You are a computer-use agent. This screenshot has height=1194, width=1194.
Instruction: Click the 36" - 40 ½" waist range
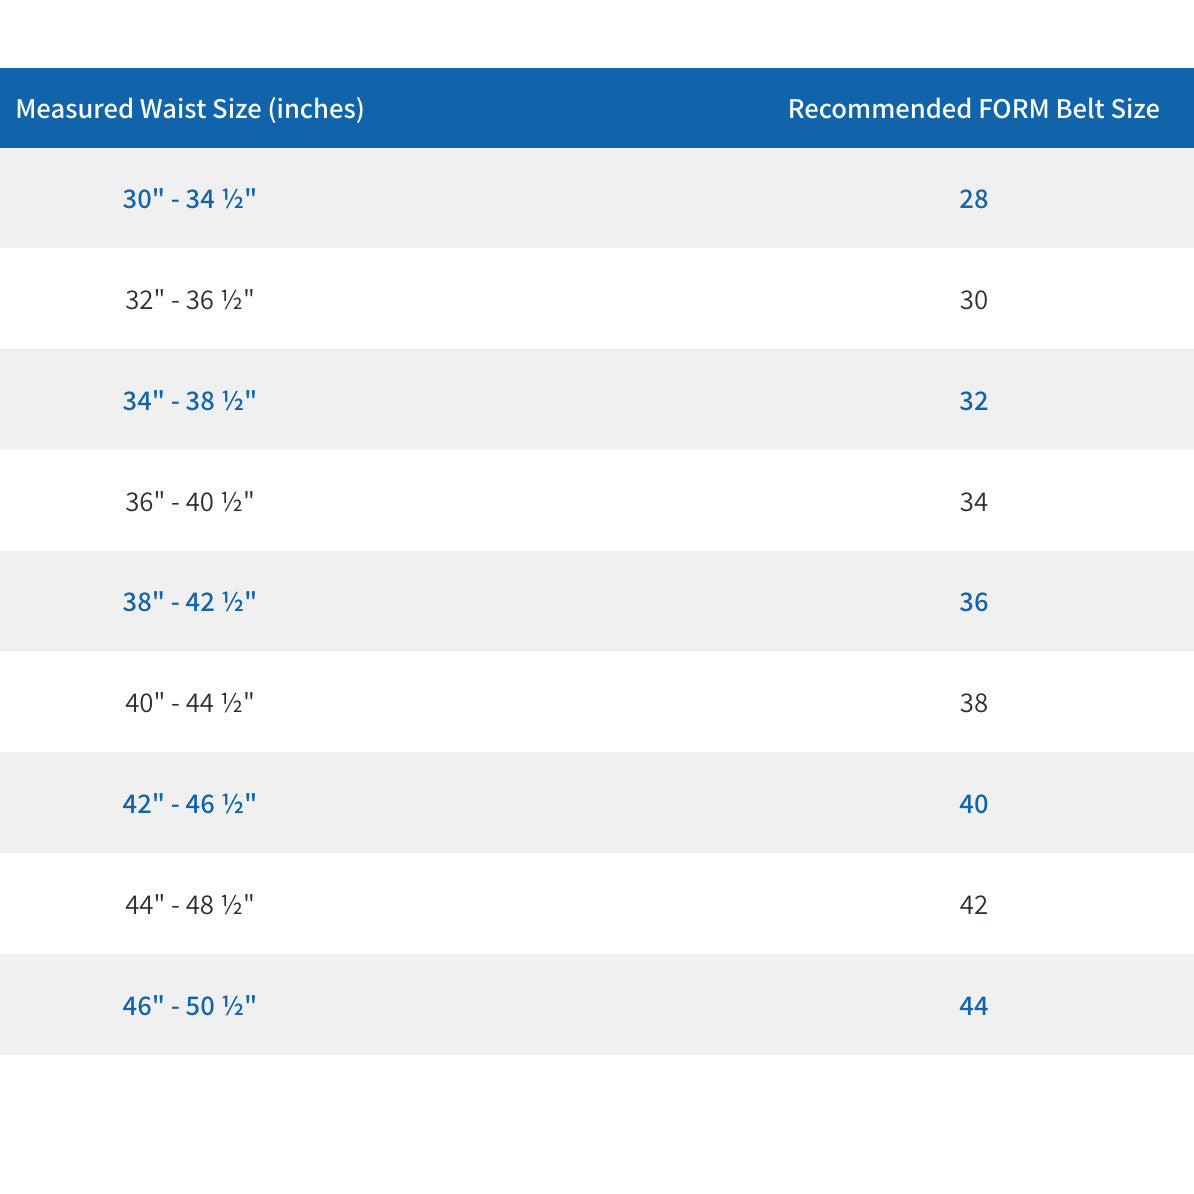point(190,502)
